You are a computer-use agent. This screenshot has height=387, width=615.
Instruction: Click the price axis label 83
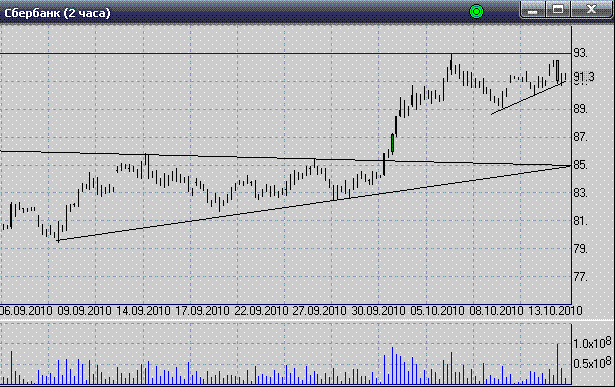tap(580, 193)
